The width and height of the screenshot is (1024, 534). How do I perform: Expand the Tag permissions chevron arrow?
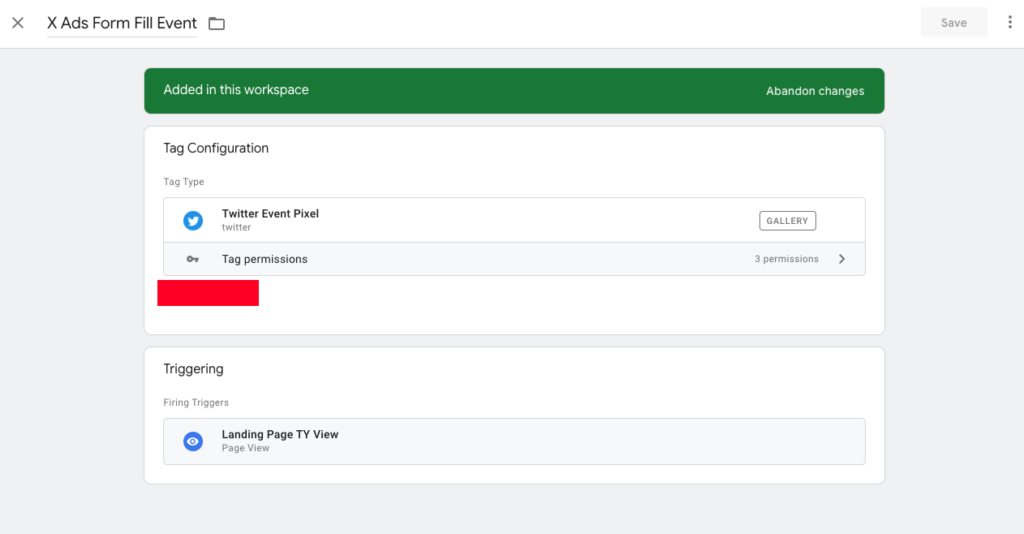(x=842, y=259)
